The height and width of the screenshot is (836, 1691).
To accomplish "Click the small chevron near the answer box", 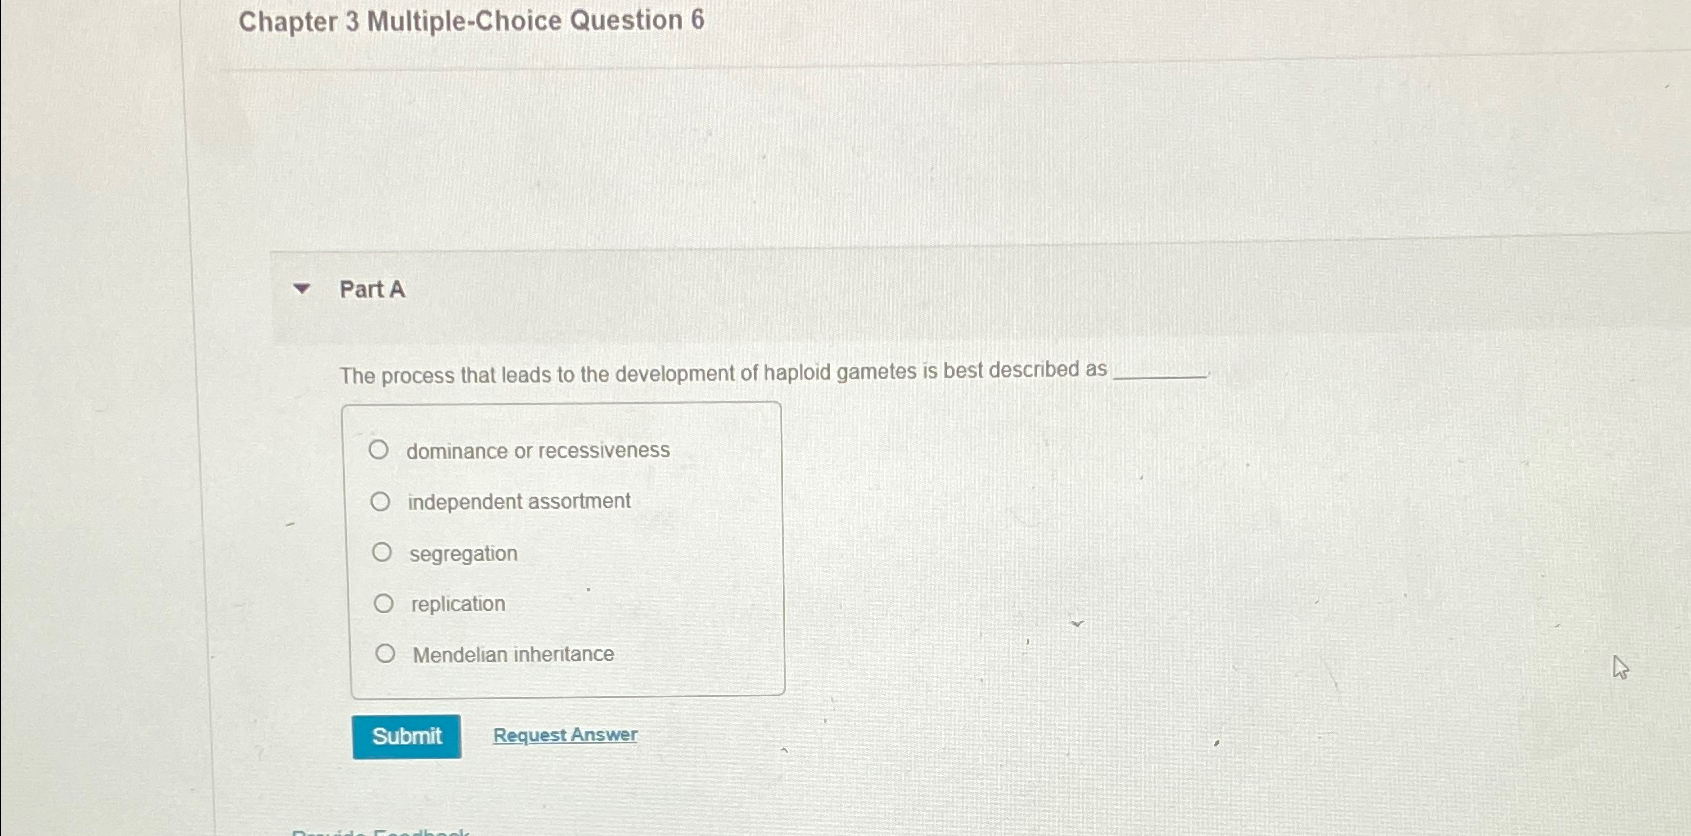I will point(1076,624).
